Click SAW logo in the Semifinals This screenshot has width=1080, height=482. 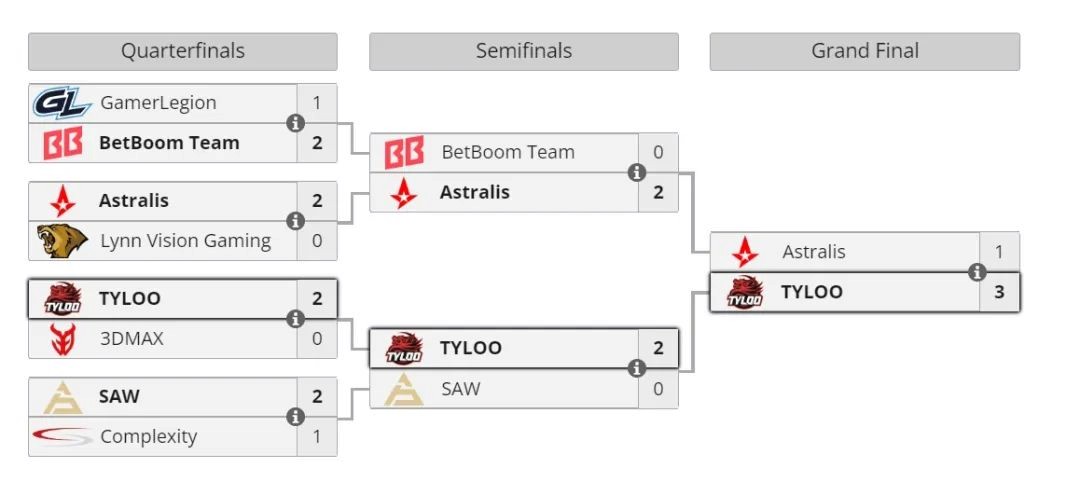(x=403, y=389)
